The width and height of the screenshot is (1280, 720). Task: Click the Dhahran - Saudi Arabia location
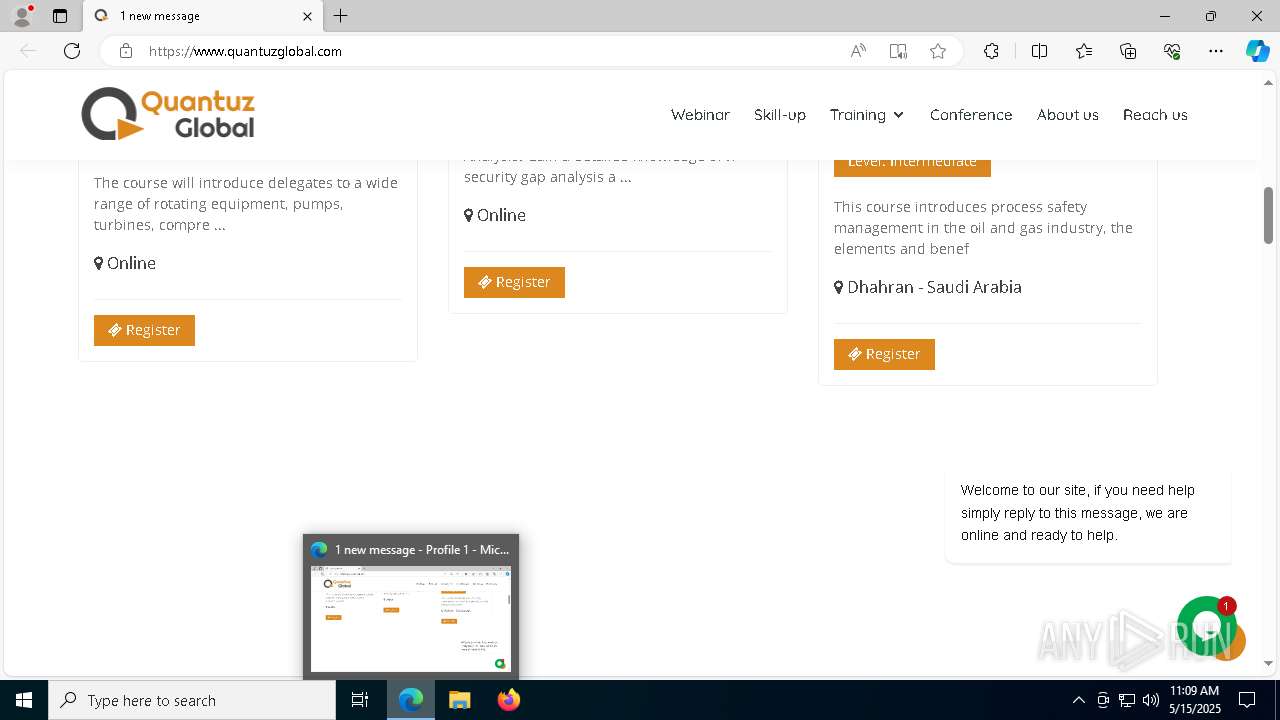pyautogui.click(x=928, y=287)
